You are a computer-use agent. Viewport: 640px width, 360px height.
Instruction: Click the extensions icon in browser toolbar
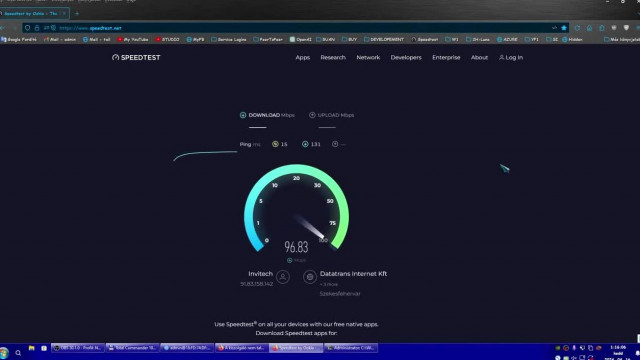[602, 28]
